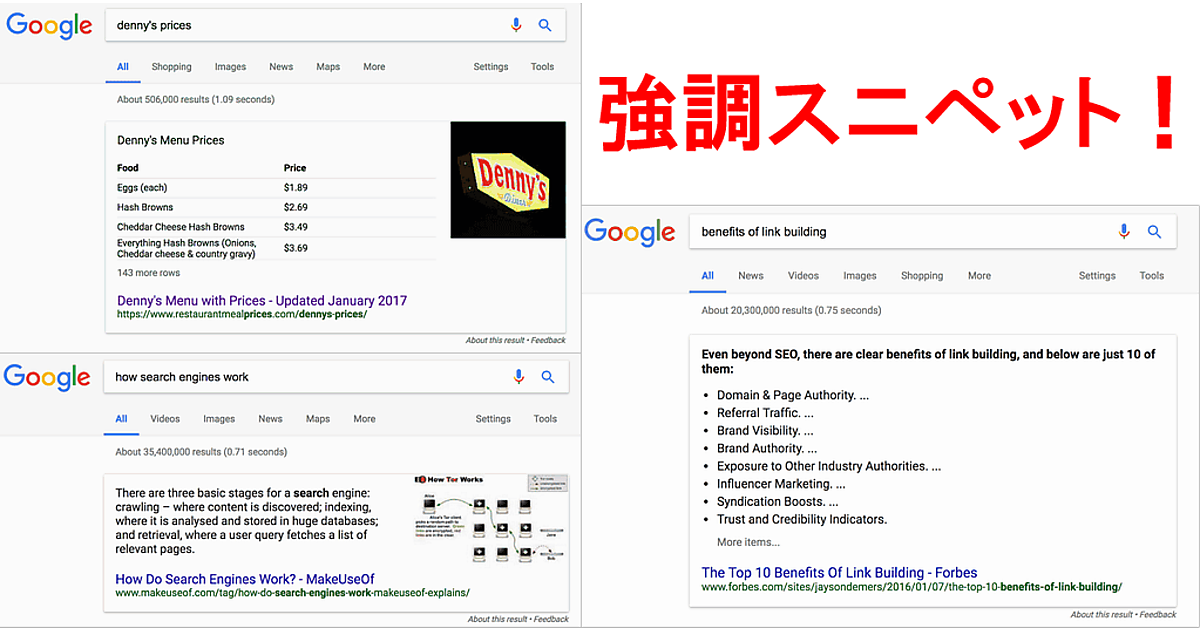Expand More menu in denny's prices results
The image size is (1200, 630).
(x=374, y=67)
